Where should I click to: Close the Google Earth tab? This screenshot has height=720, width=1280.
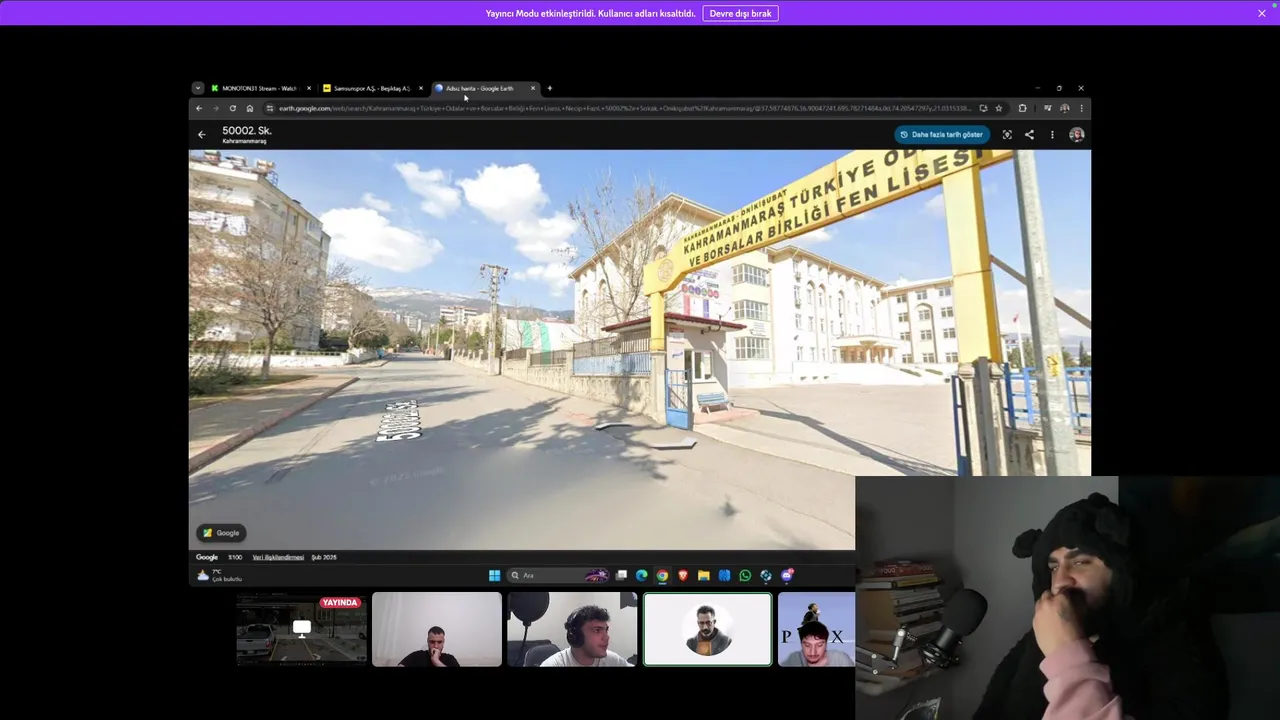pyautogui.click(x=533, y=88)
